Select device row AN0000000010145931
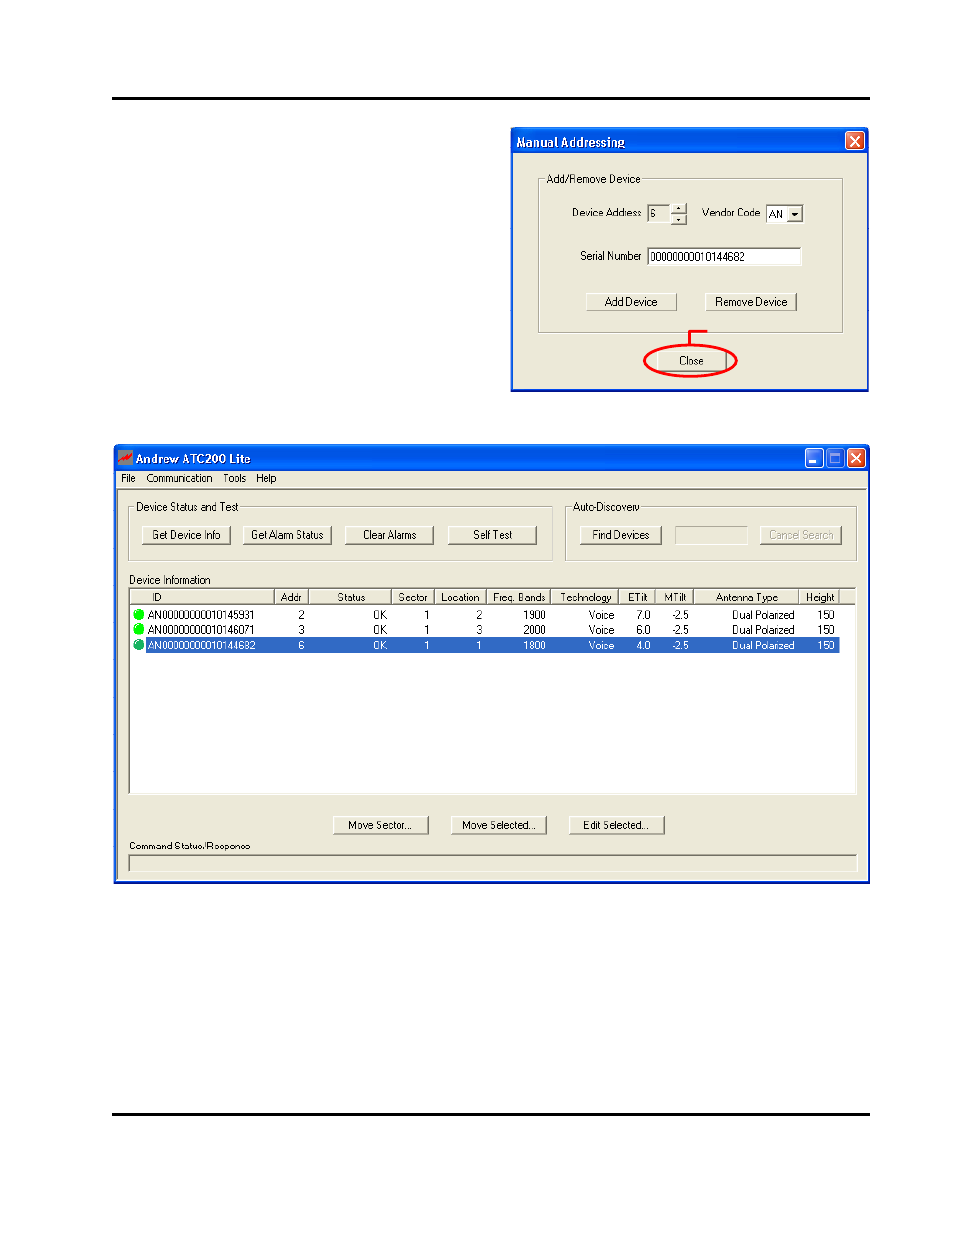Image resolution: width=954 pixels, height=1235 pixels. (485, 615)
